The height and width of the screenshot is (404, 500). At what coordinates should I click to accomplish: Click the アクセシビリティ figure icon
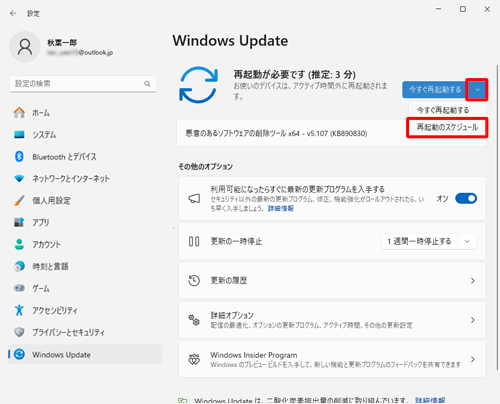[19, 310]
